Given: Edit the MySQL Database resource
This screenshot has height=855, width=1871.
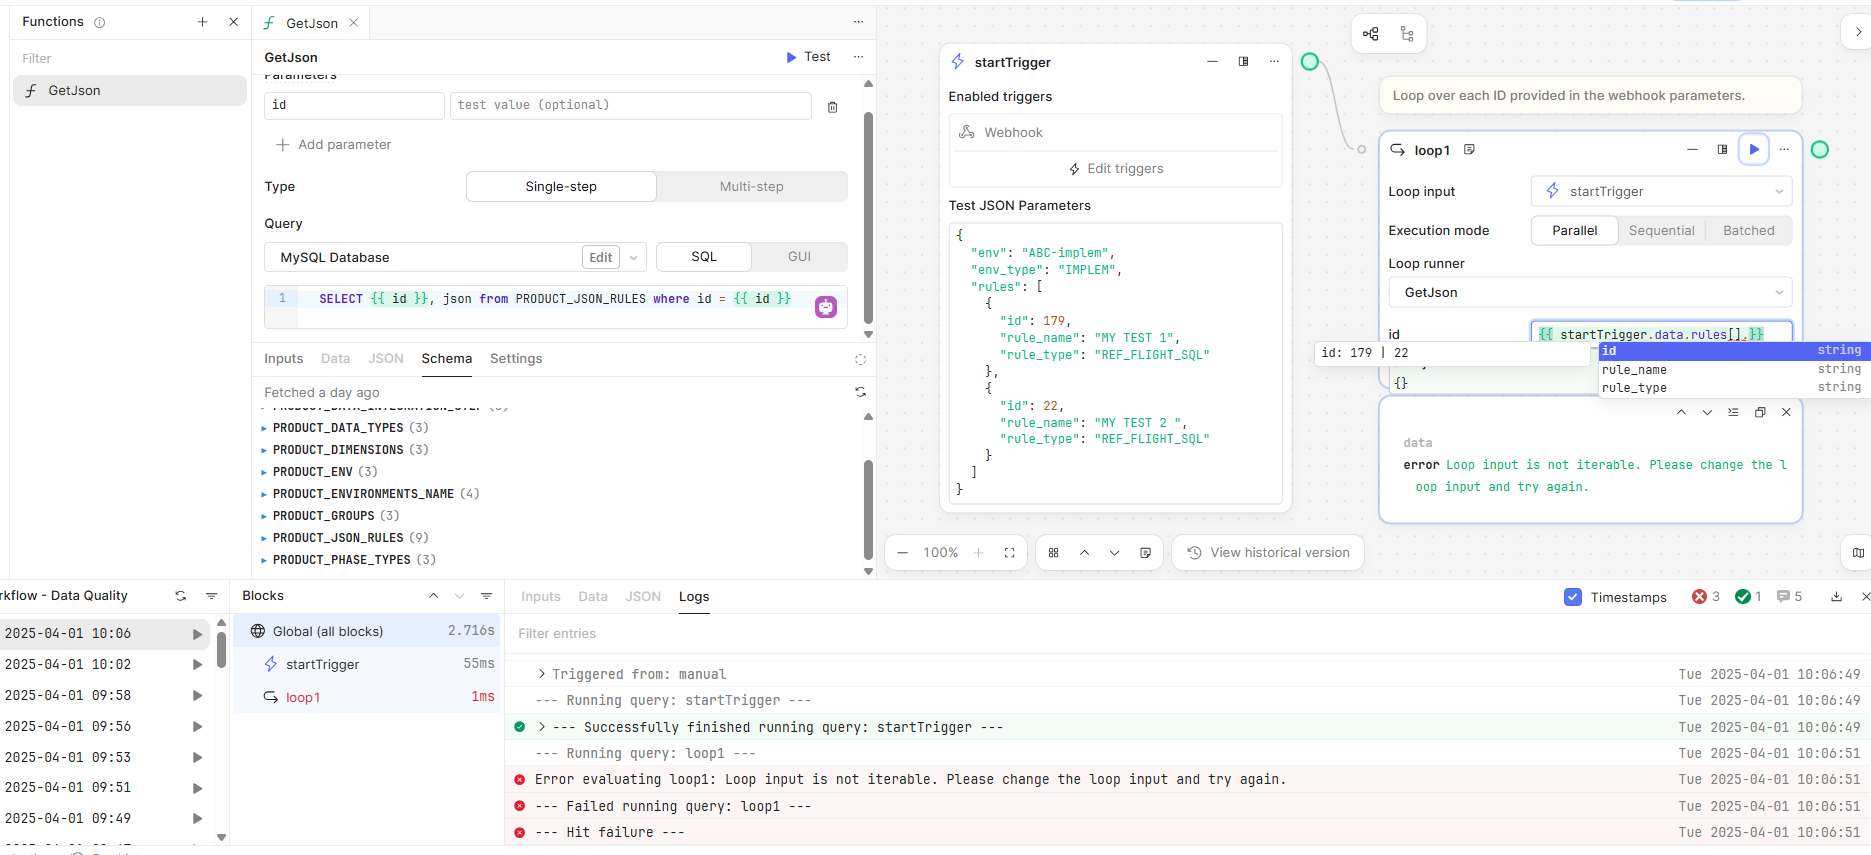Looking at the screenshot, I should [x=601, y=257].
